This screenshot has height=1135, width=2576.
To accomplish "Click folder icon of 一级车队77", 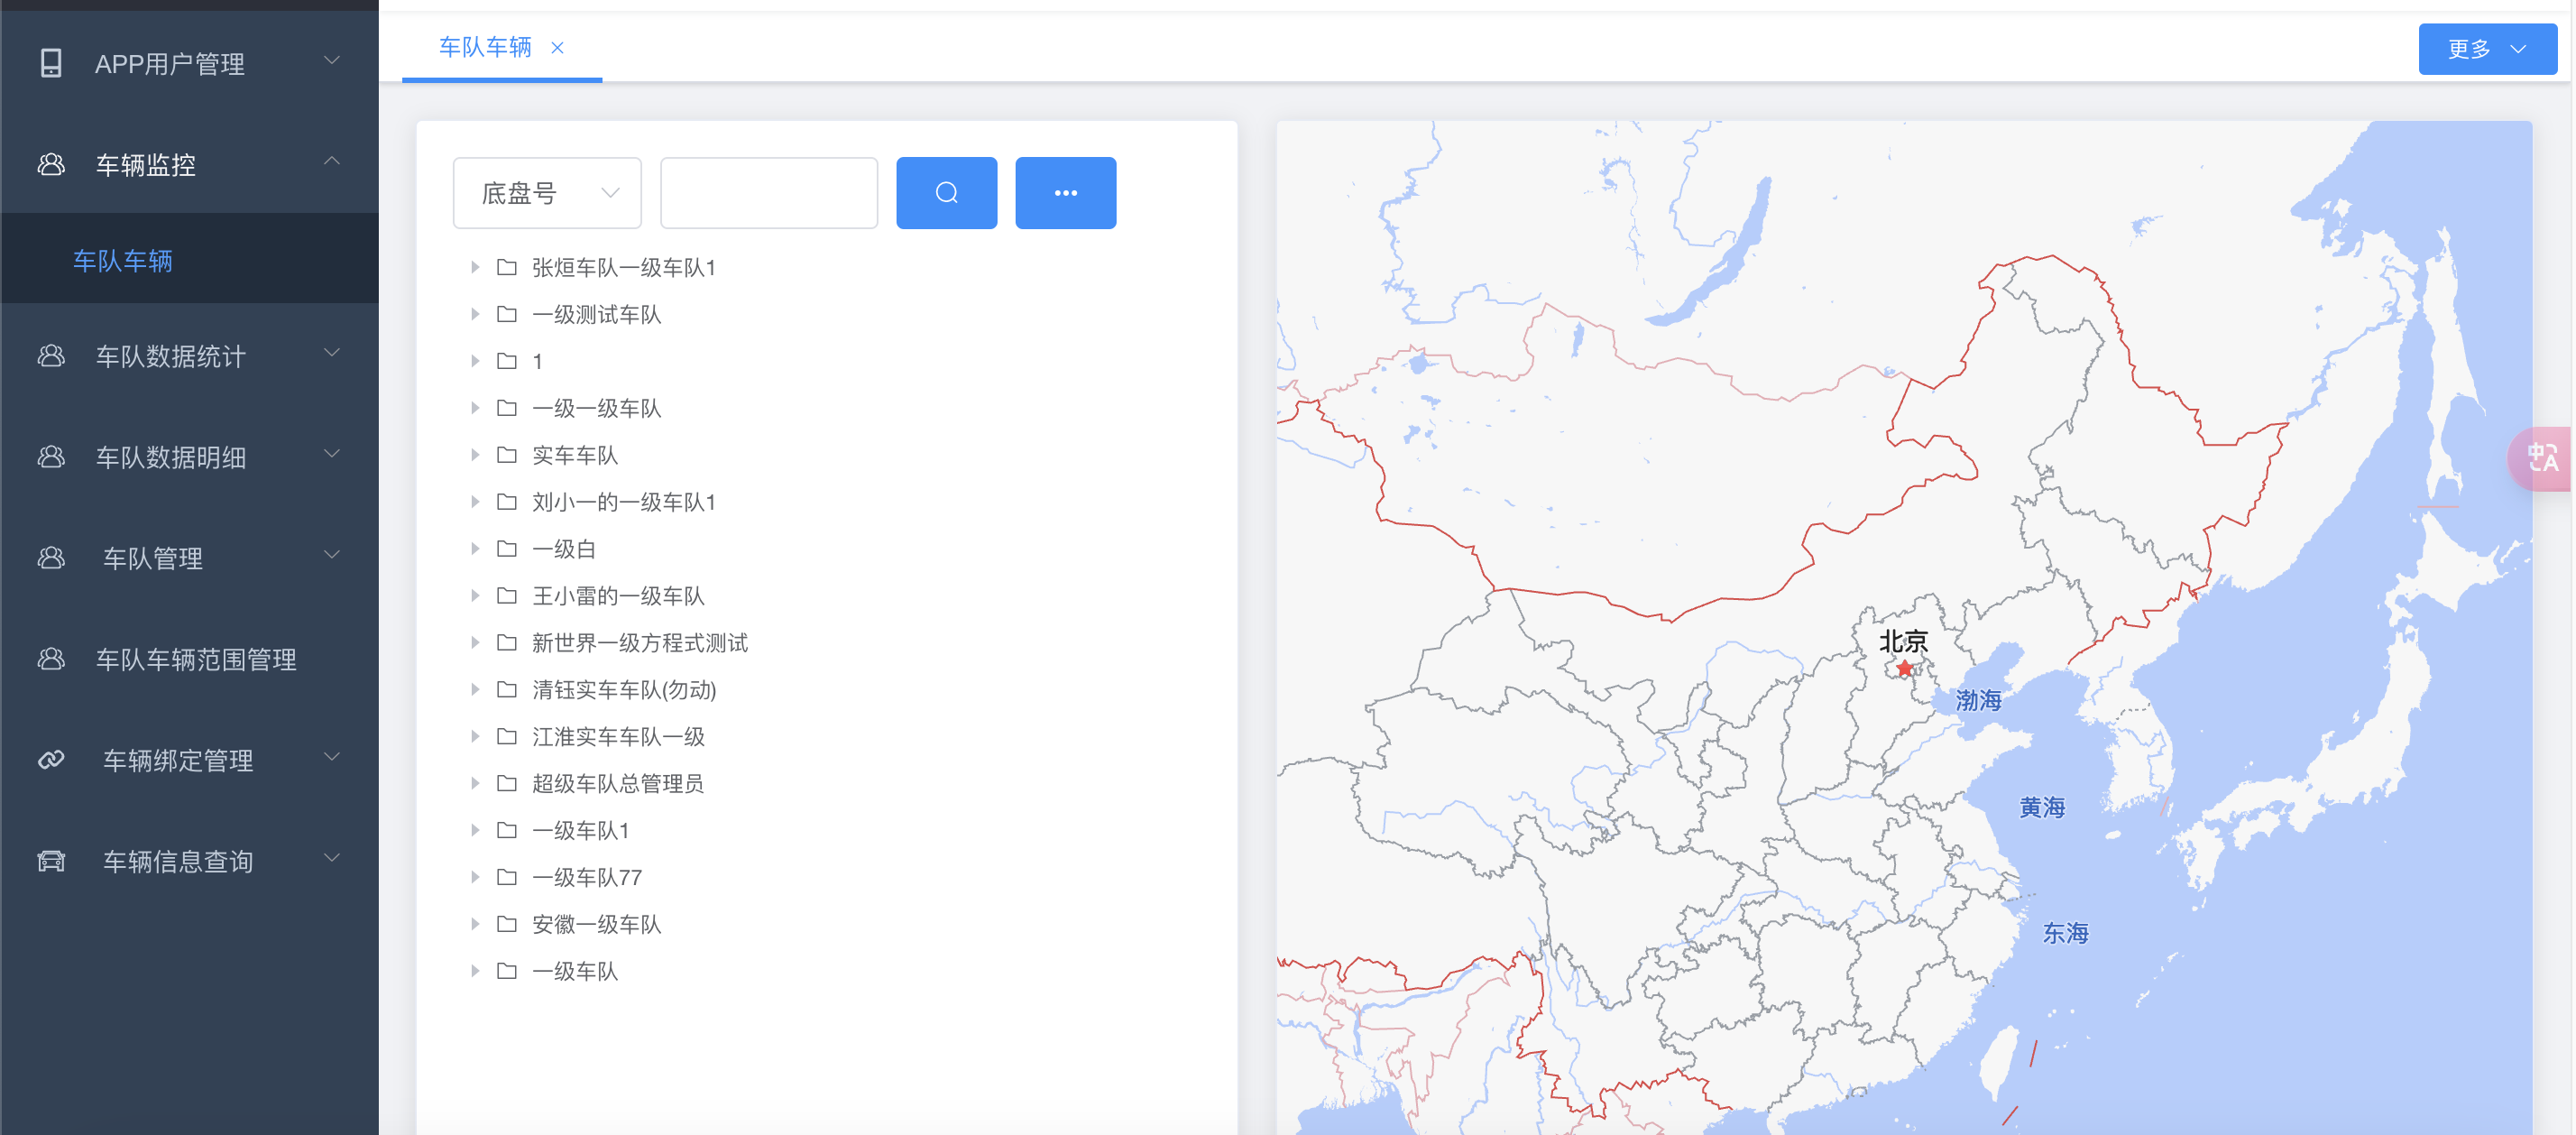I will (x=507, y=877).
